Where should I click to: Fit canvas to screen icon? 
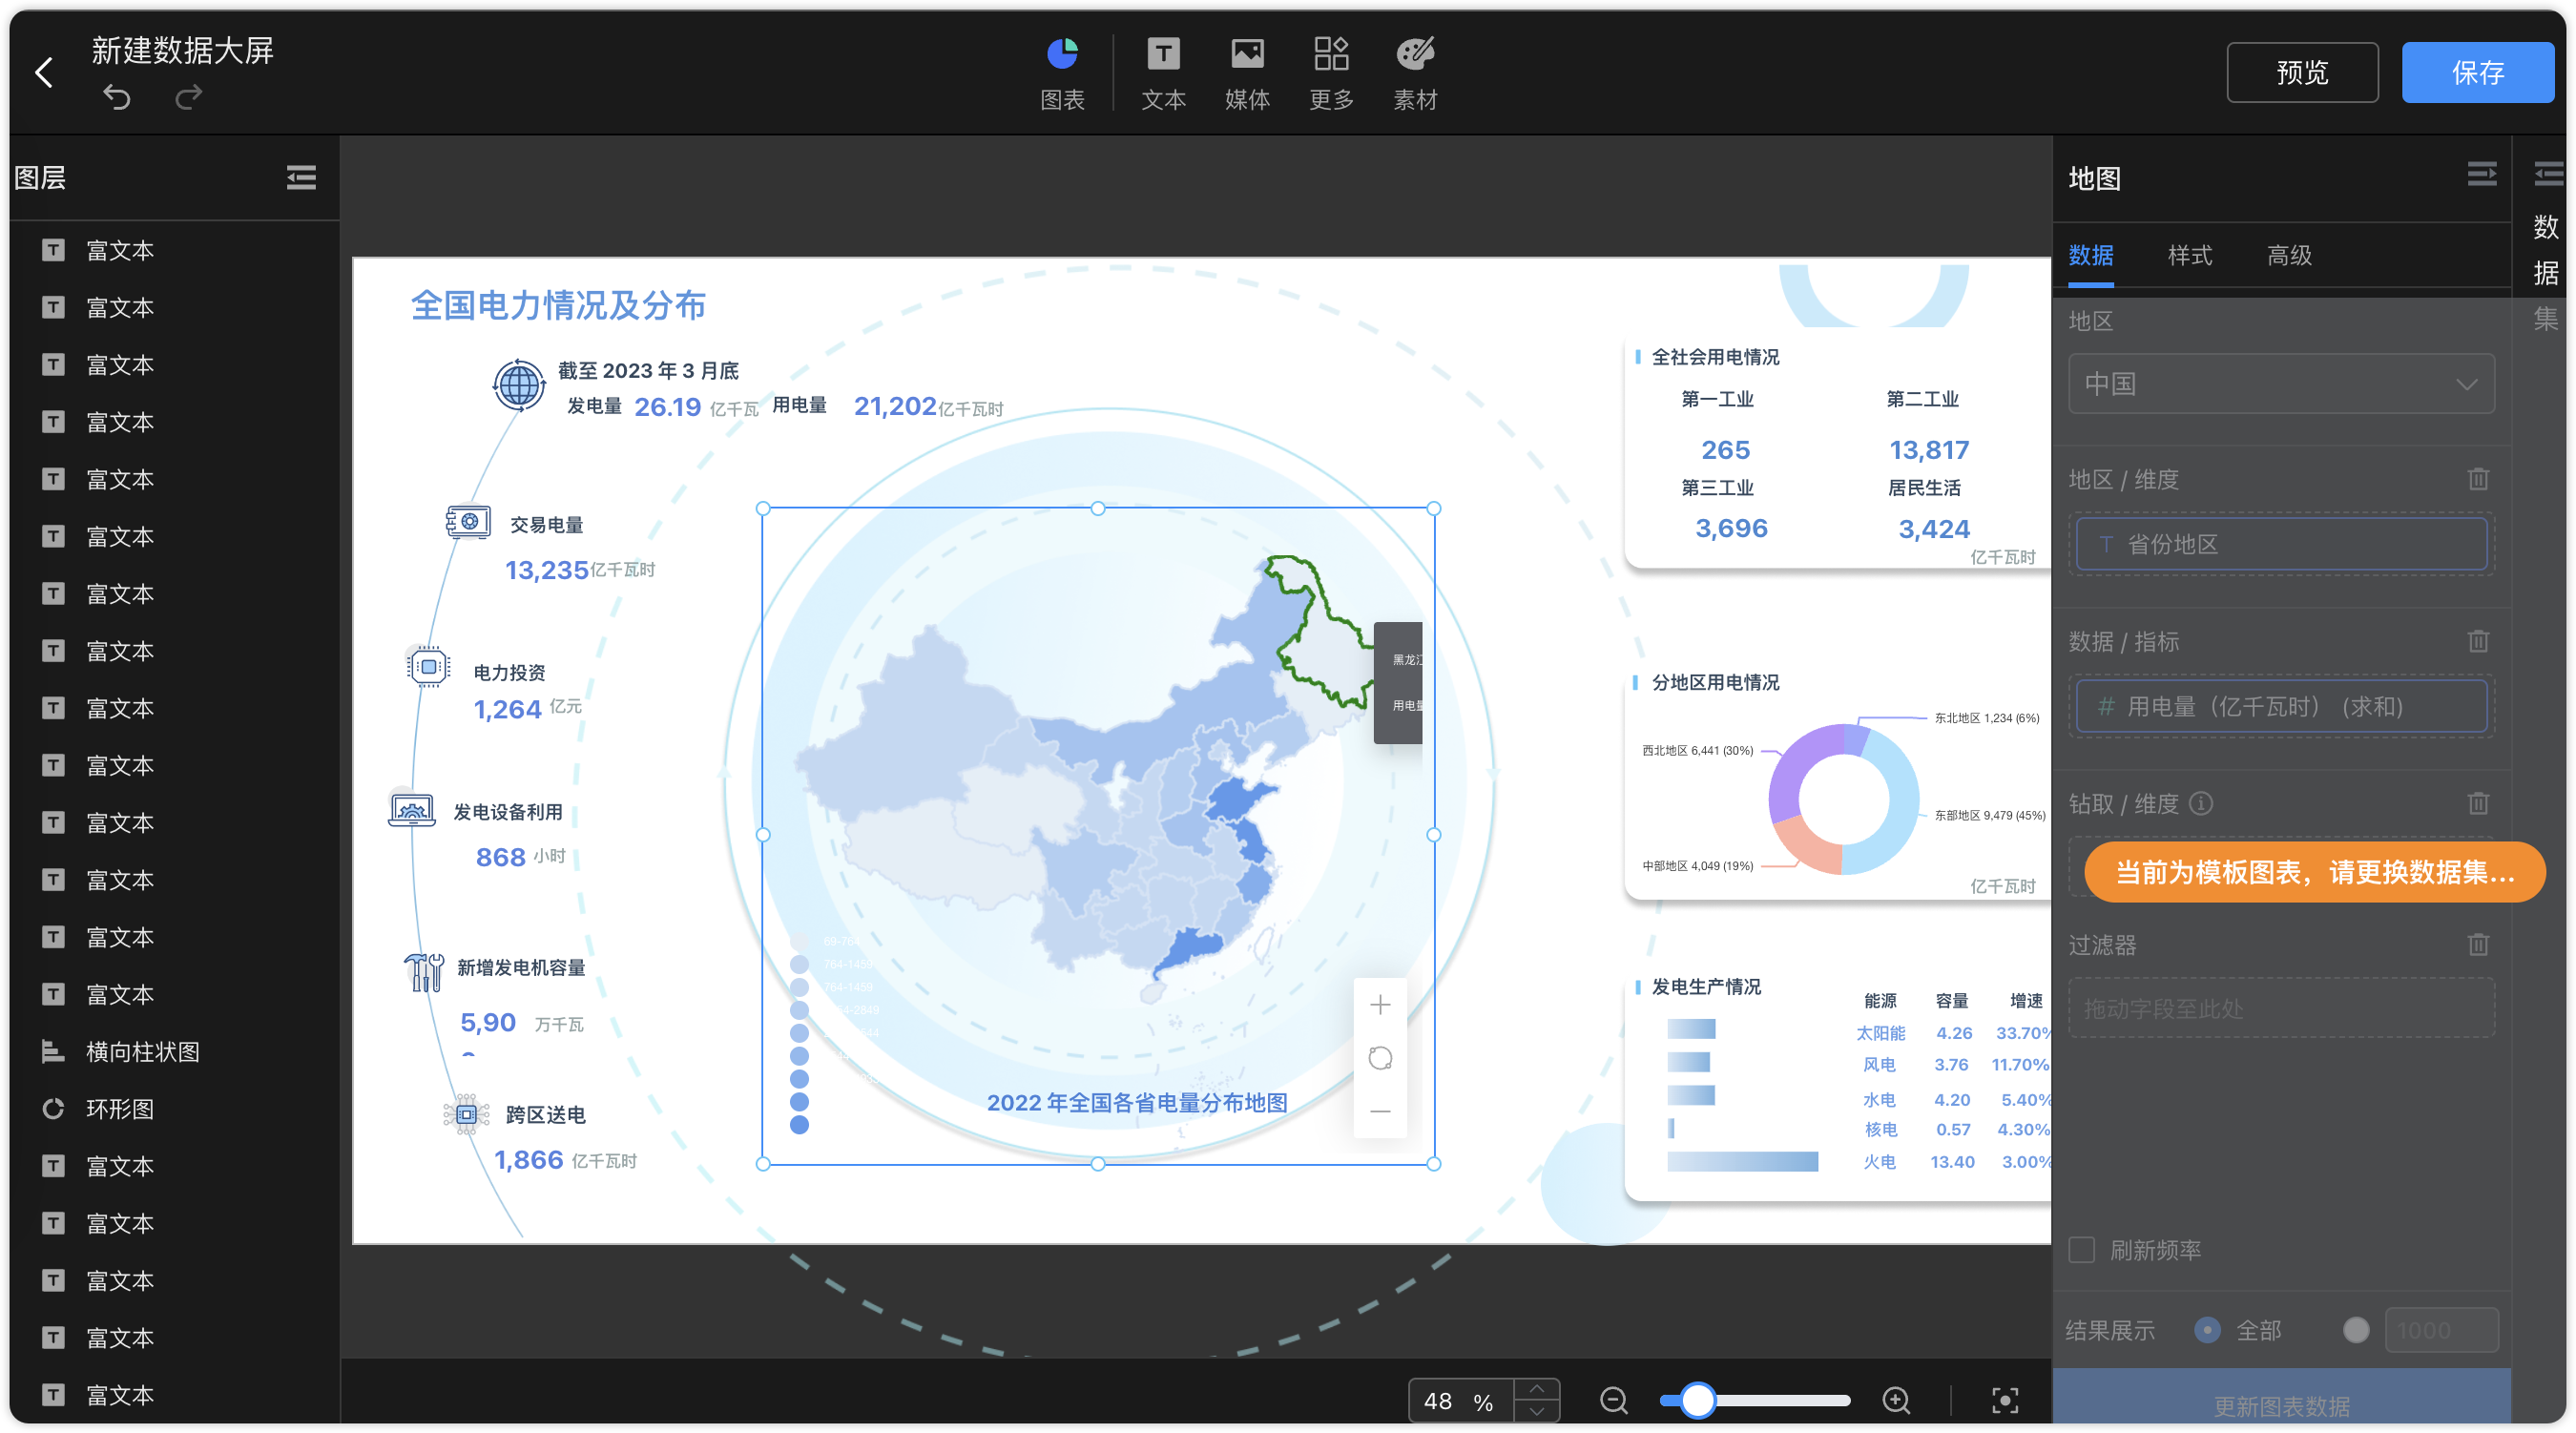point(2004,1400)
